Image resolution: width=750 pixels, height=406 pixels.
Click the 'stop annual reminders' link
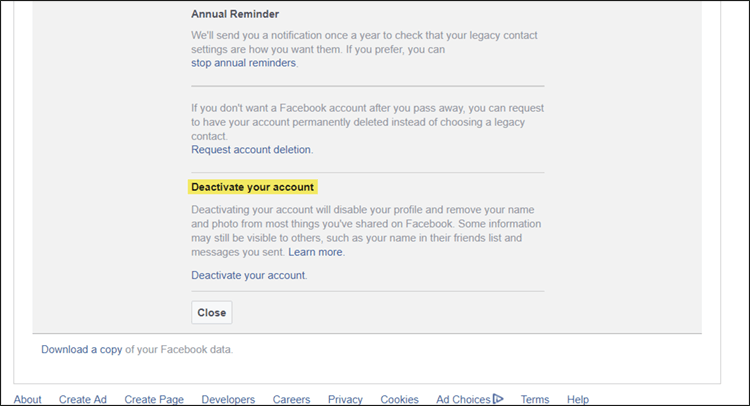(x=243, y=63)
